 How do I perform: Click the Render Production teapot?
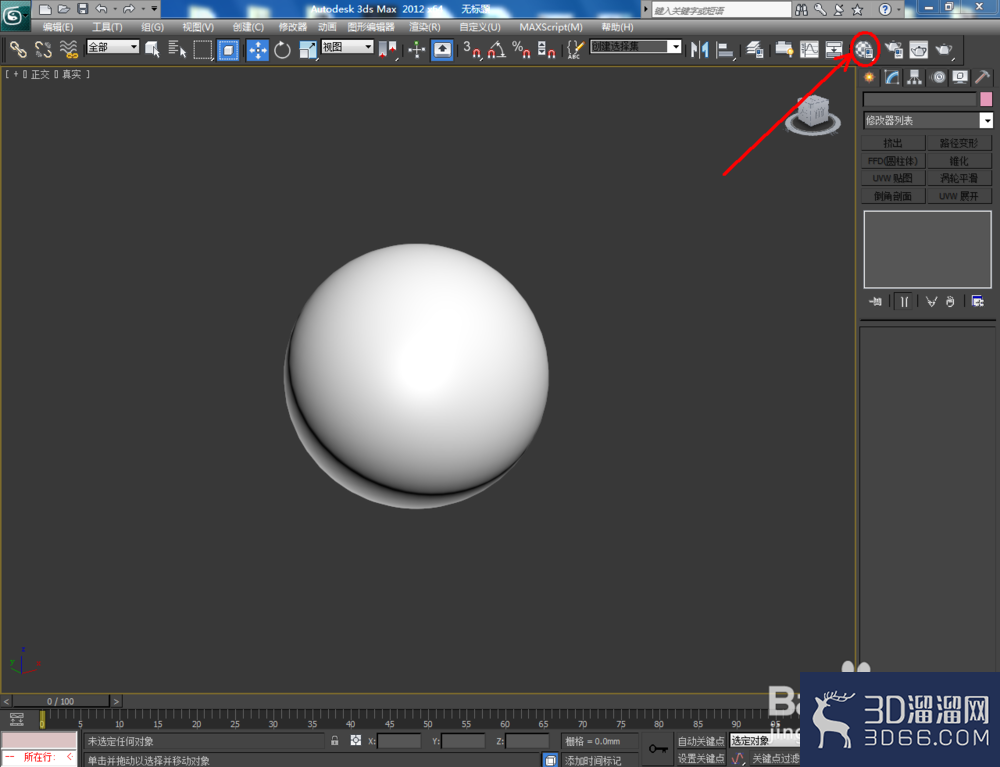pos(944,49)
